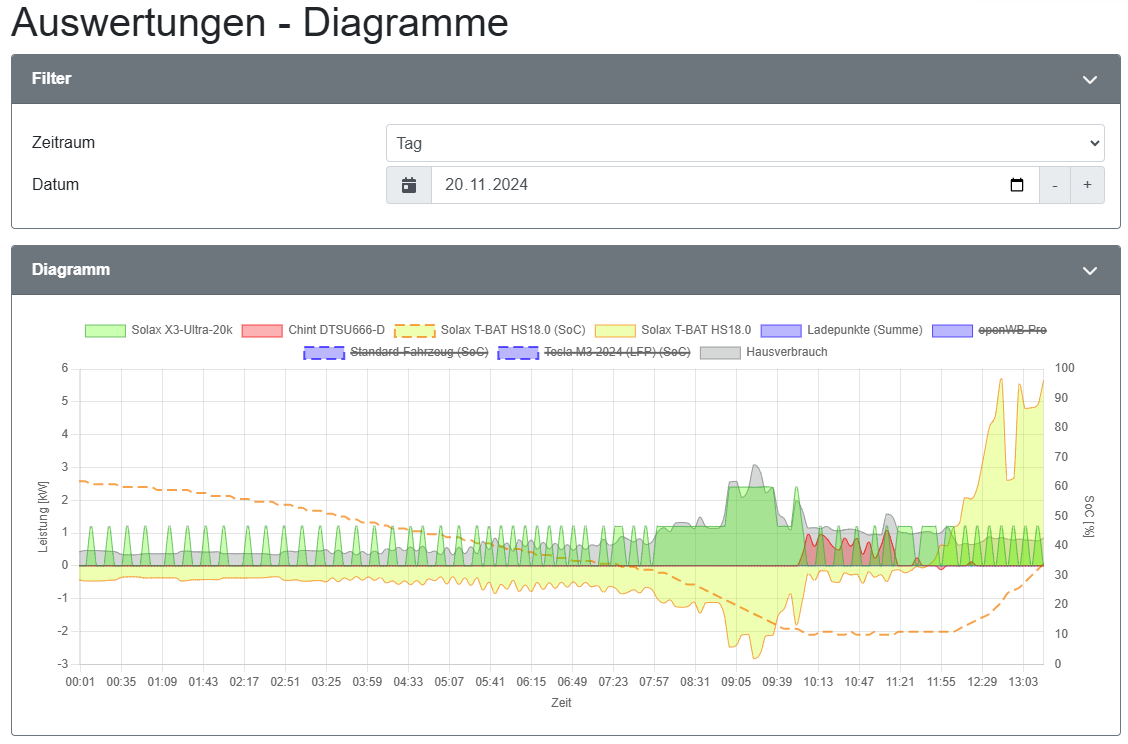This screenshot has height=744, width=1128.
Task: Click the Filter panel header title
Action: click(51, 78)
